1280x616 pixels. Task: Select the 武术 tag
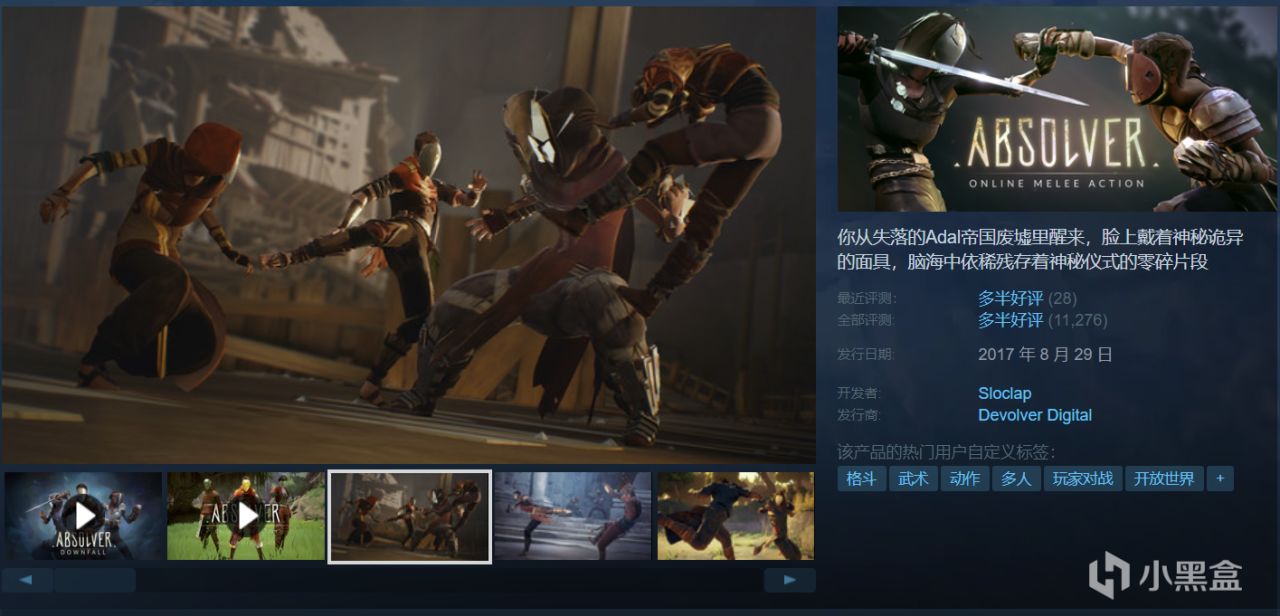(913, 478)
